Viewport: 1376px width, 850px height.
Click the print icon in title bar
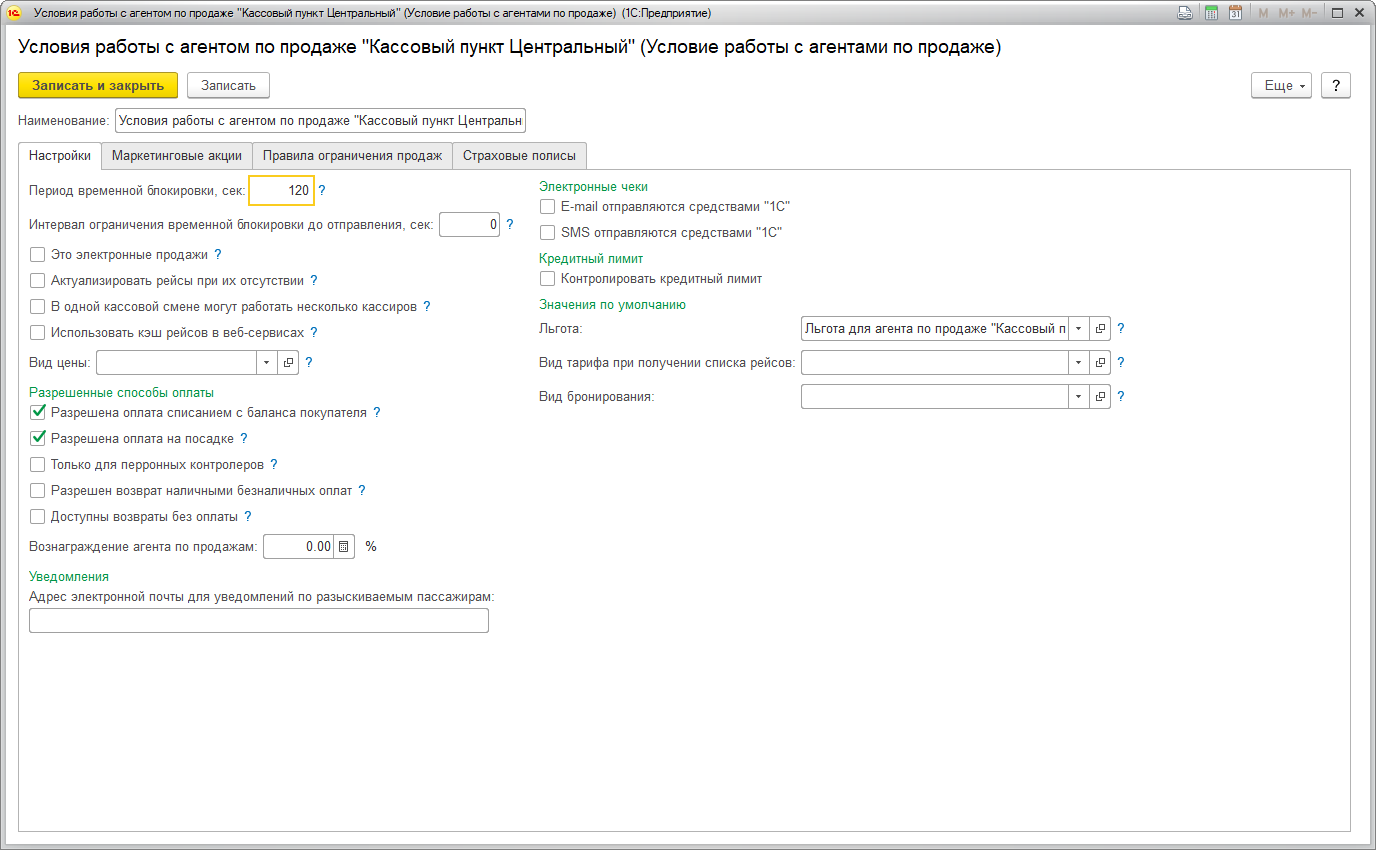(x=1185, y=13)
